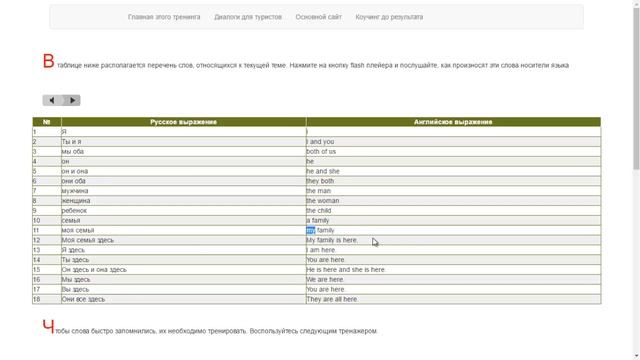The image size is (640, 360).
Task: Click the Russian cell "Вы здесь"
Action: coord(184,289)
